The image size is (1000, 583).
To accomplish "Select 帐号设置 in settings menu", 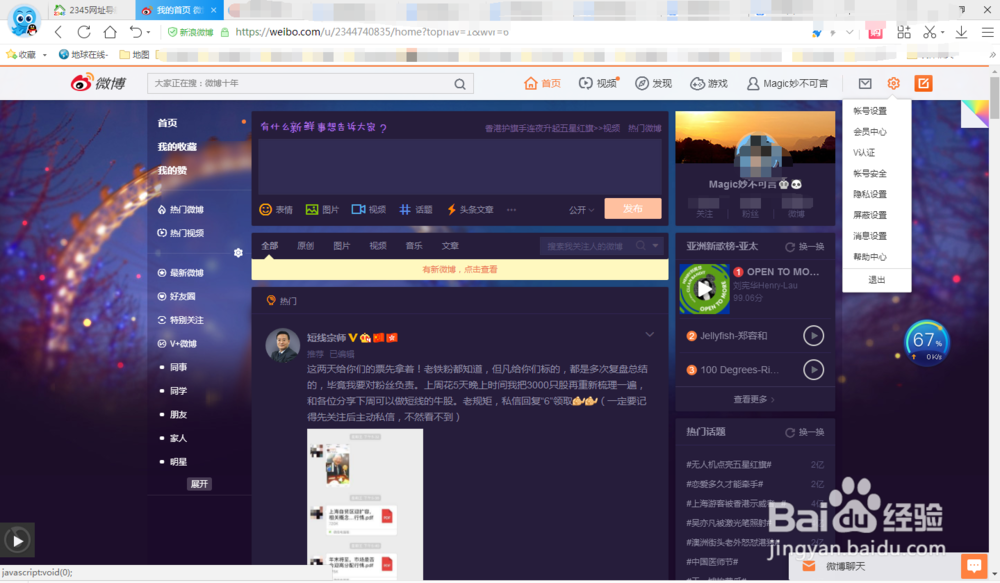I will point(870,111).
